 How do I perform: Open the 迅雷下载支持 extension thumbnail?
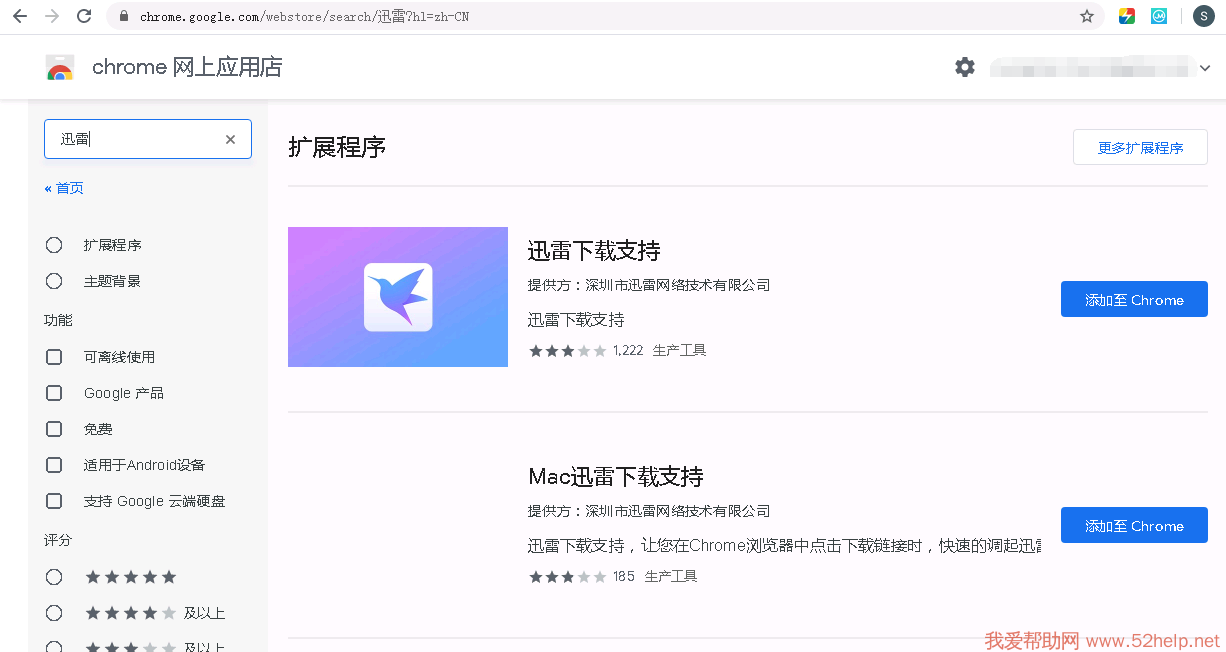coord(398,297)
